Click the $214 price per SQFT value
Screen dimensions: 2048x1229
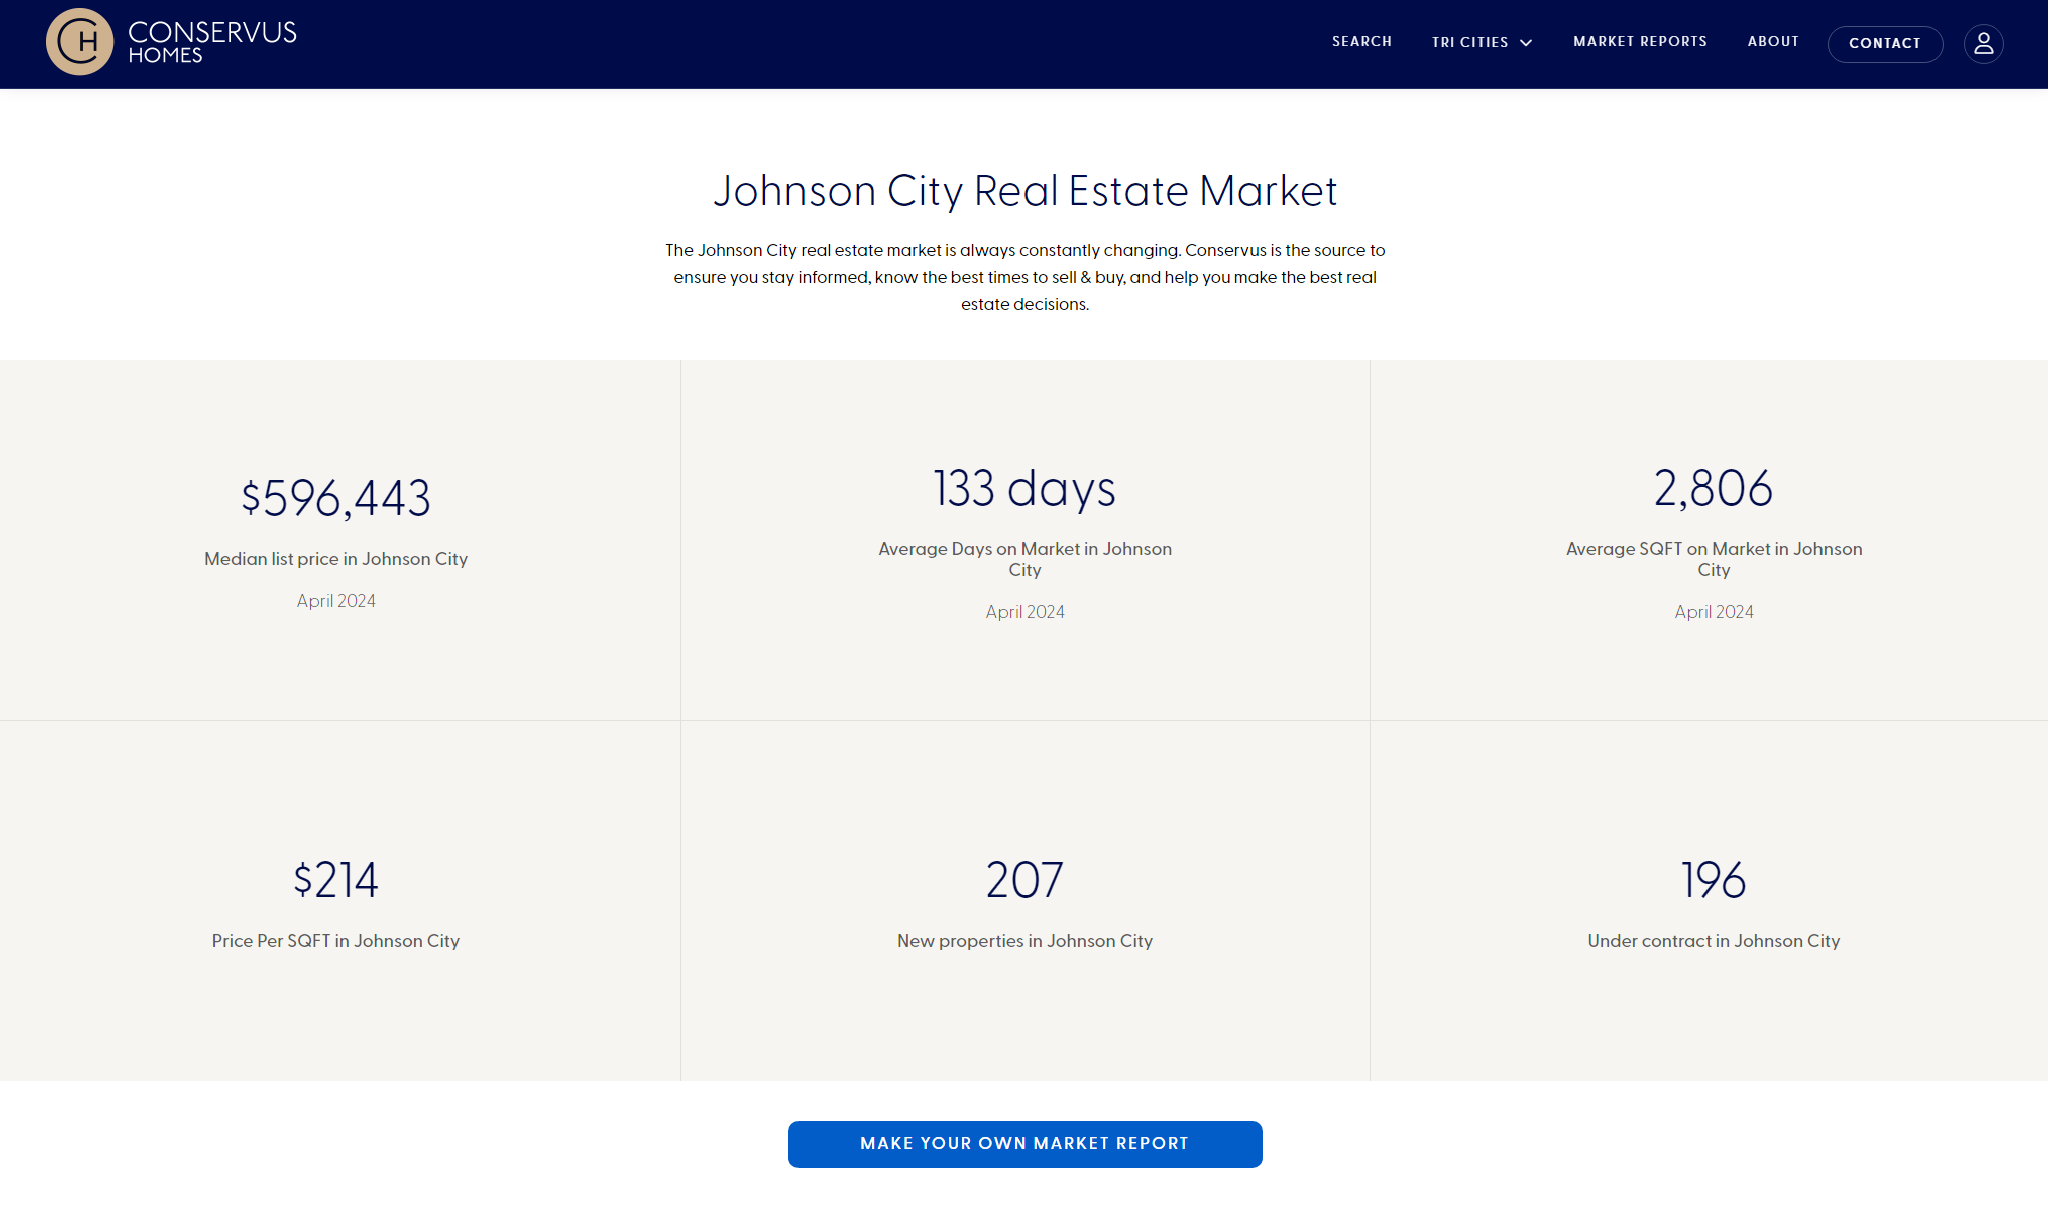(x=336, y=880)
